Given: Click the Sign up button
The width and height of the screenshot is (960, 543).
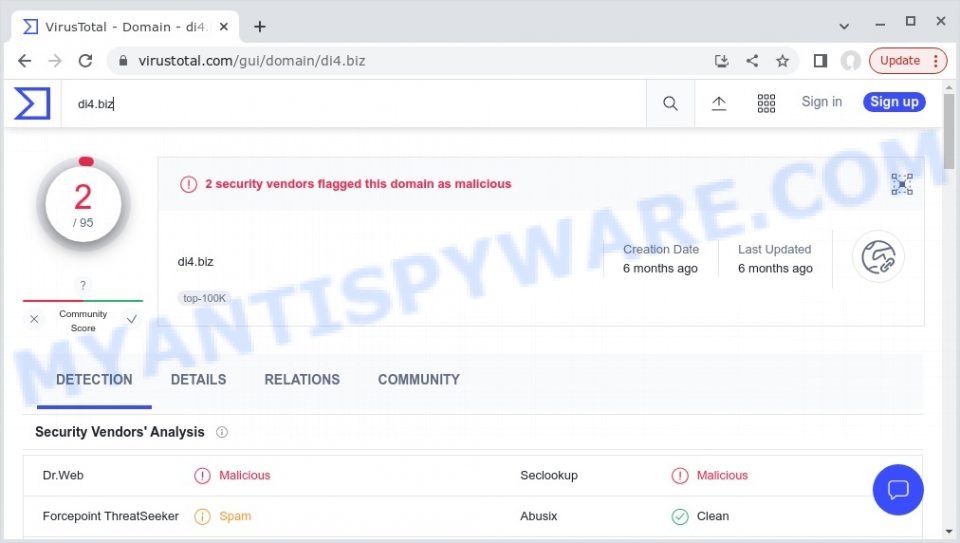Looking at the screenshot, I should click(894, 102).
